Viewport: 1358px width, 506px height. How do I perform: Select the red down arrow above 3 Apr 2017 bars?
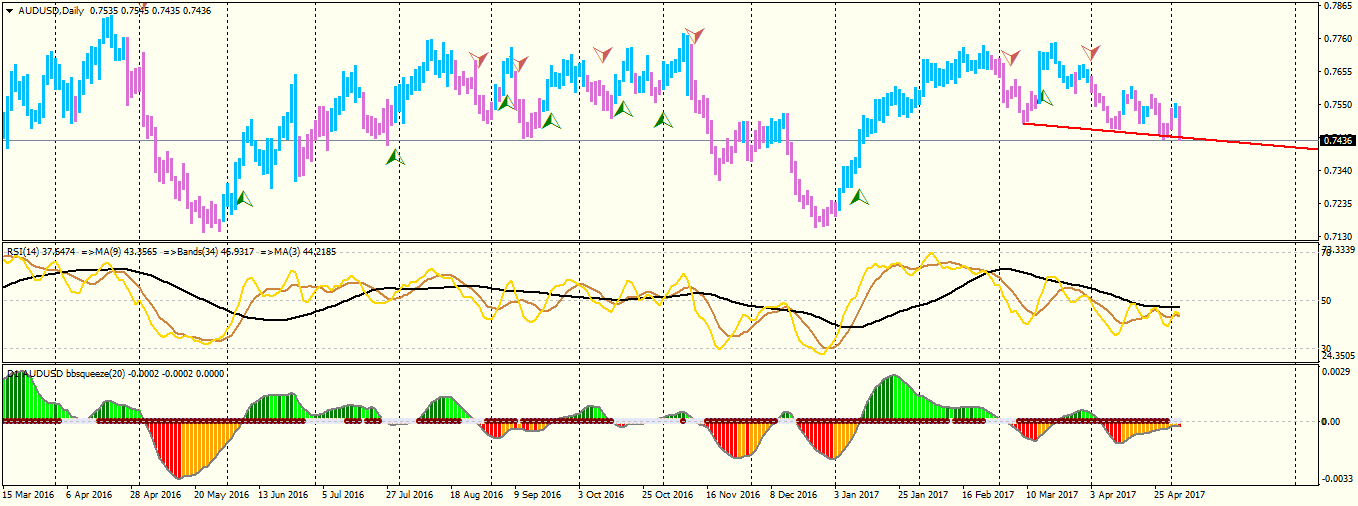[x=1092, y=52]
